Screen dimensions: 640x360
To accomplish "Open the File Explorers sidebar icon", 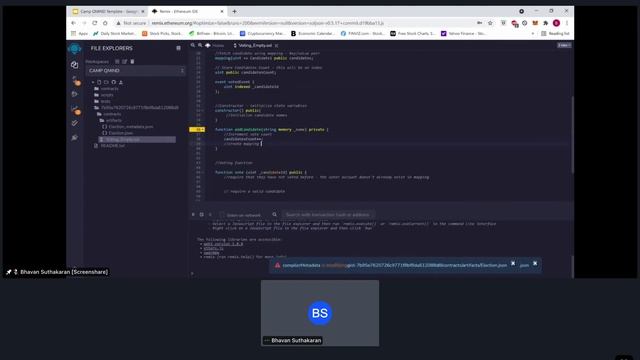I will (74, 65).
